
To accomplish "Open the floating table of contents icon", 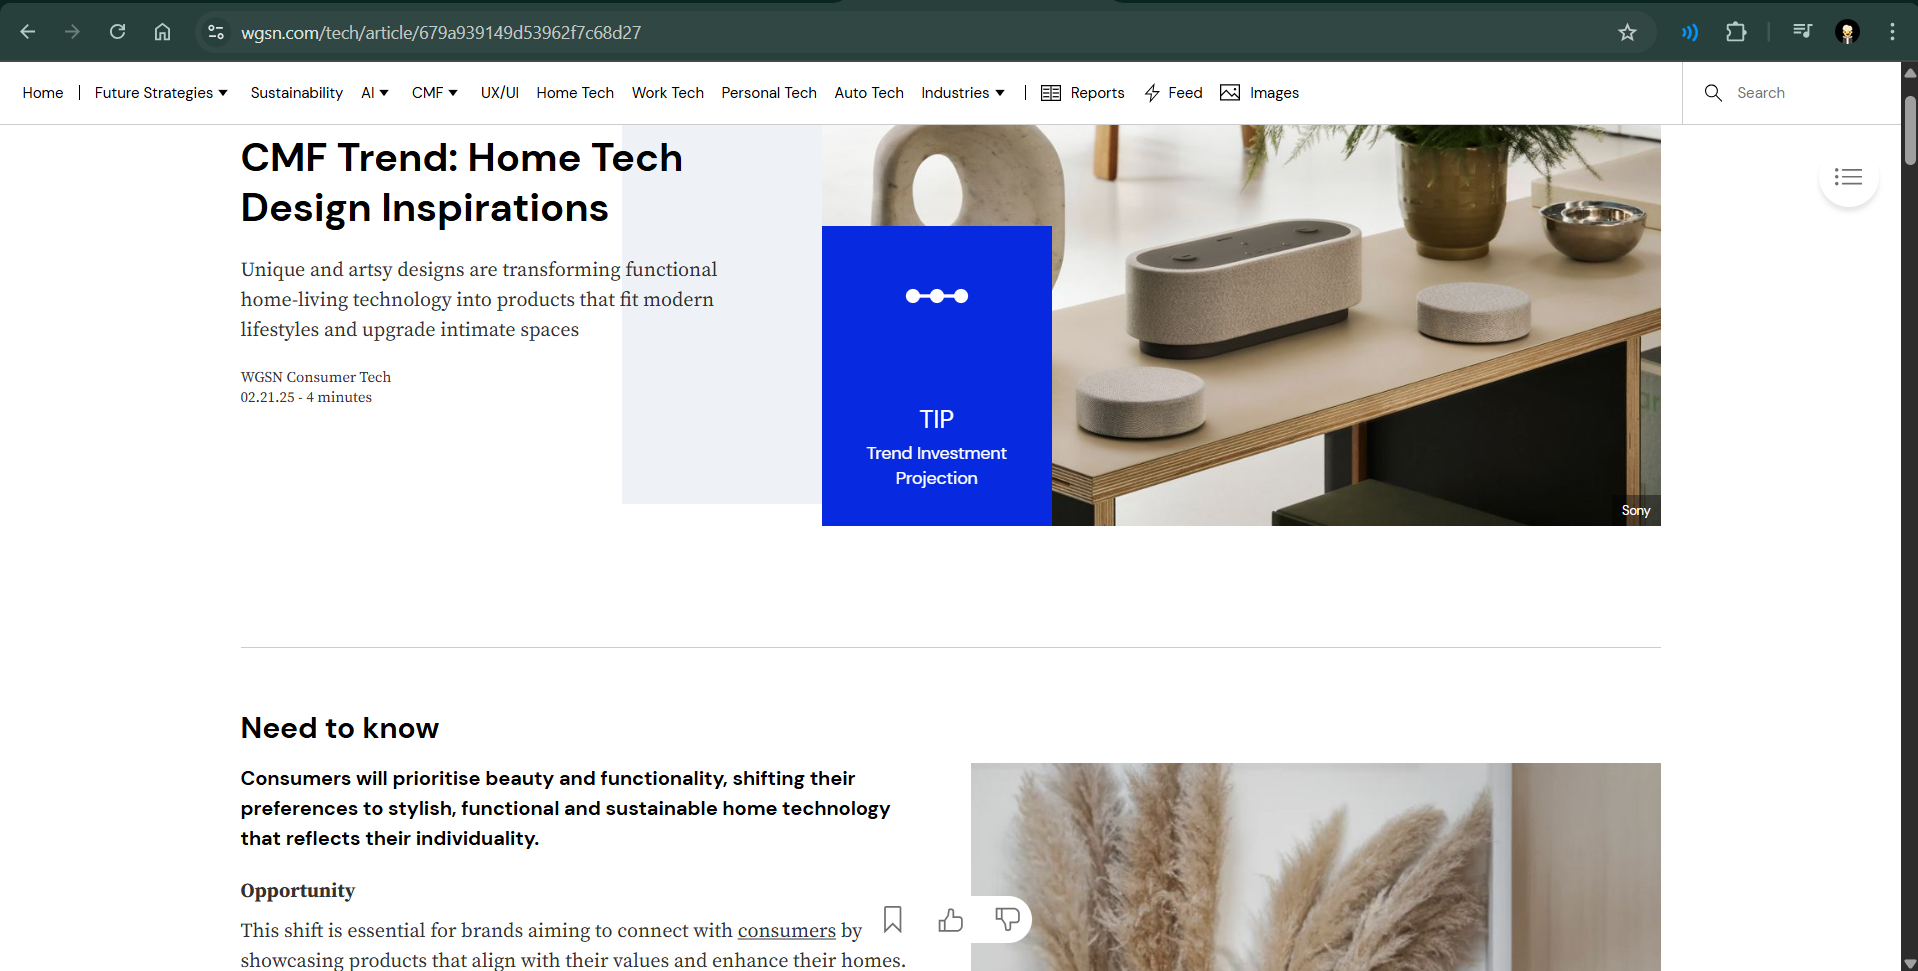I will tap(1848, 177).
